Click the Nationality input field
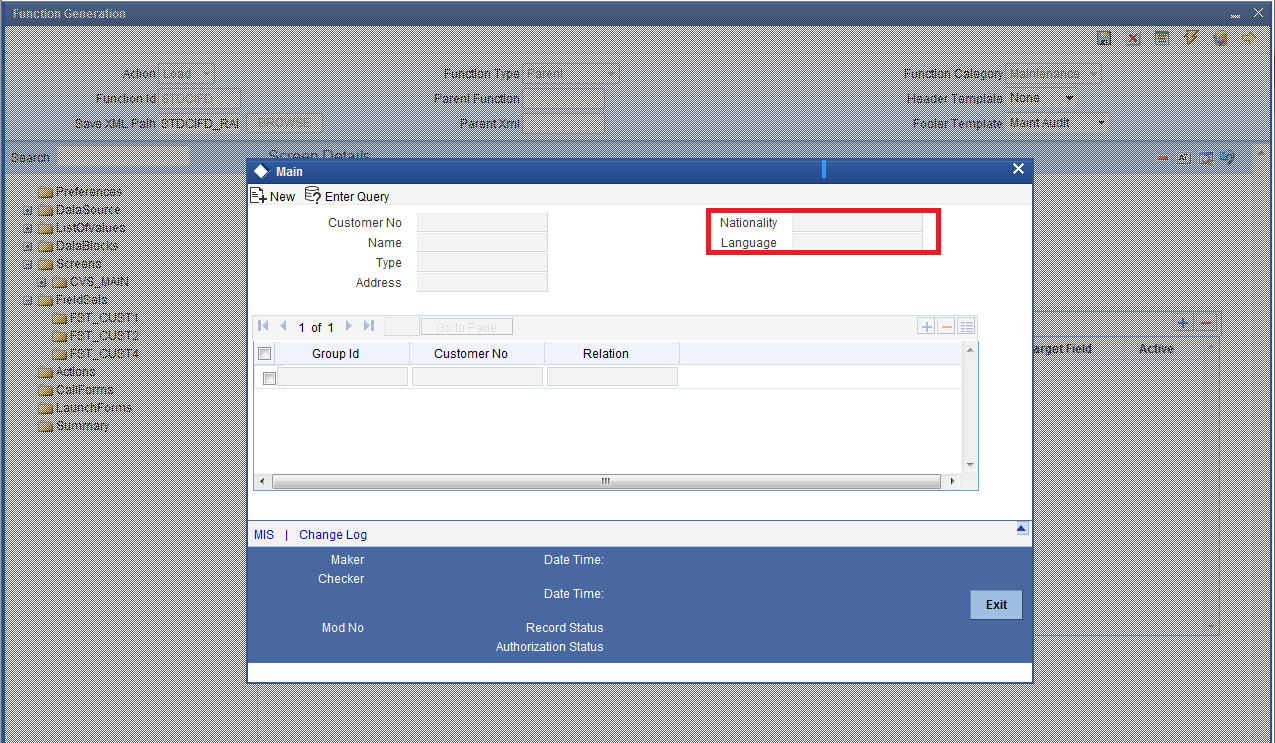 click(x=857, y=223)
